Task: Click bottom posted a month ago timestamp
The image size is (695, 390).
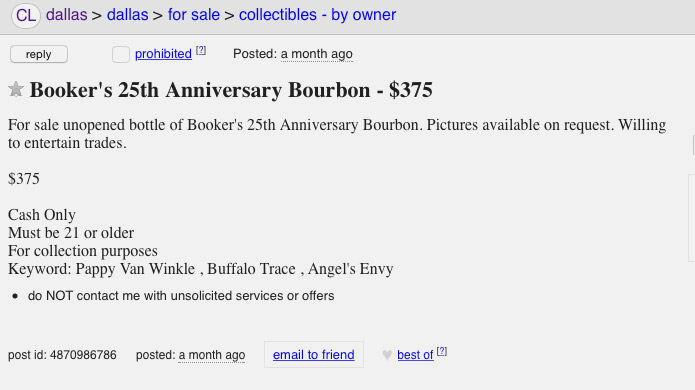Action: click(x=211, y=355)
